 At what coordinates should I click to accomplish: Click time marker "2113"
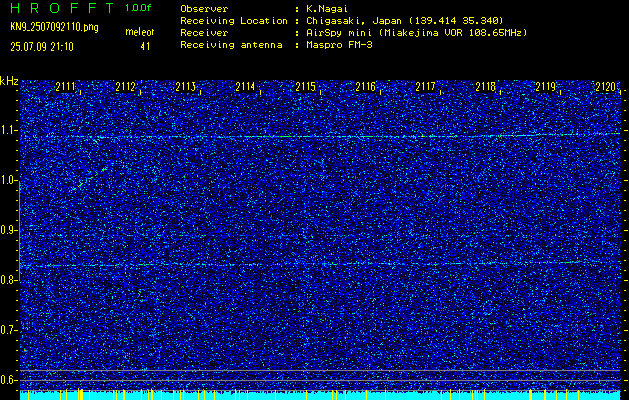pos(185,87)
